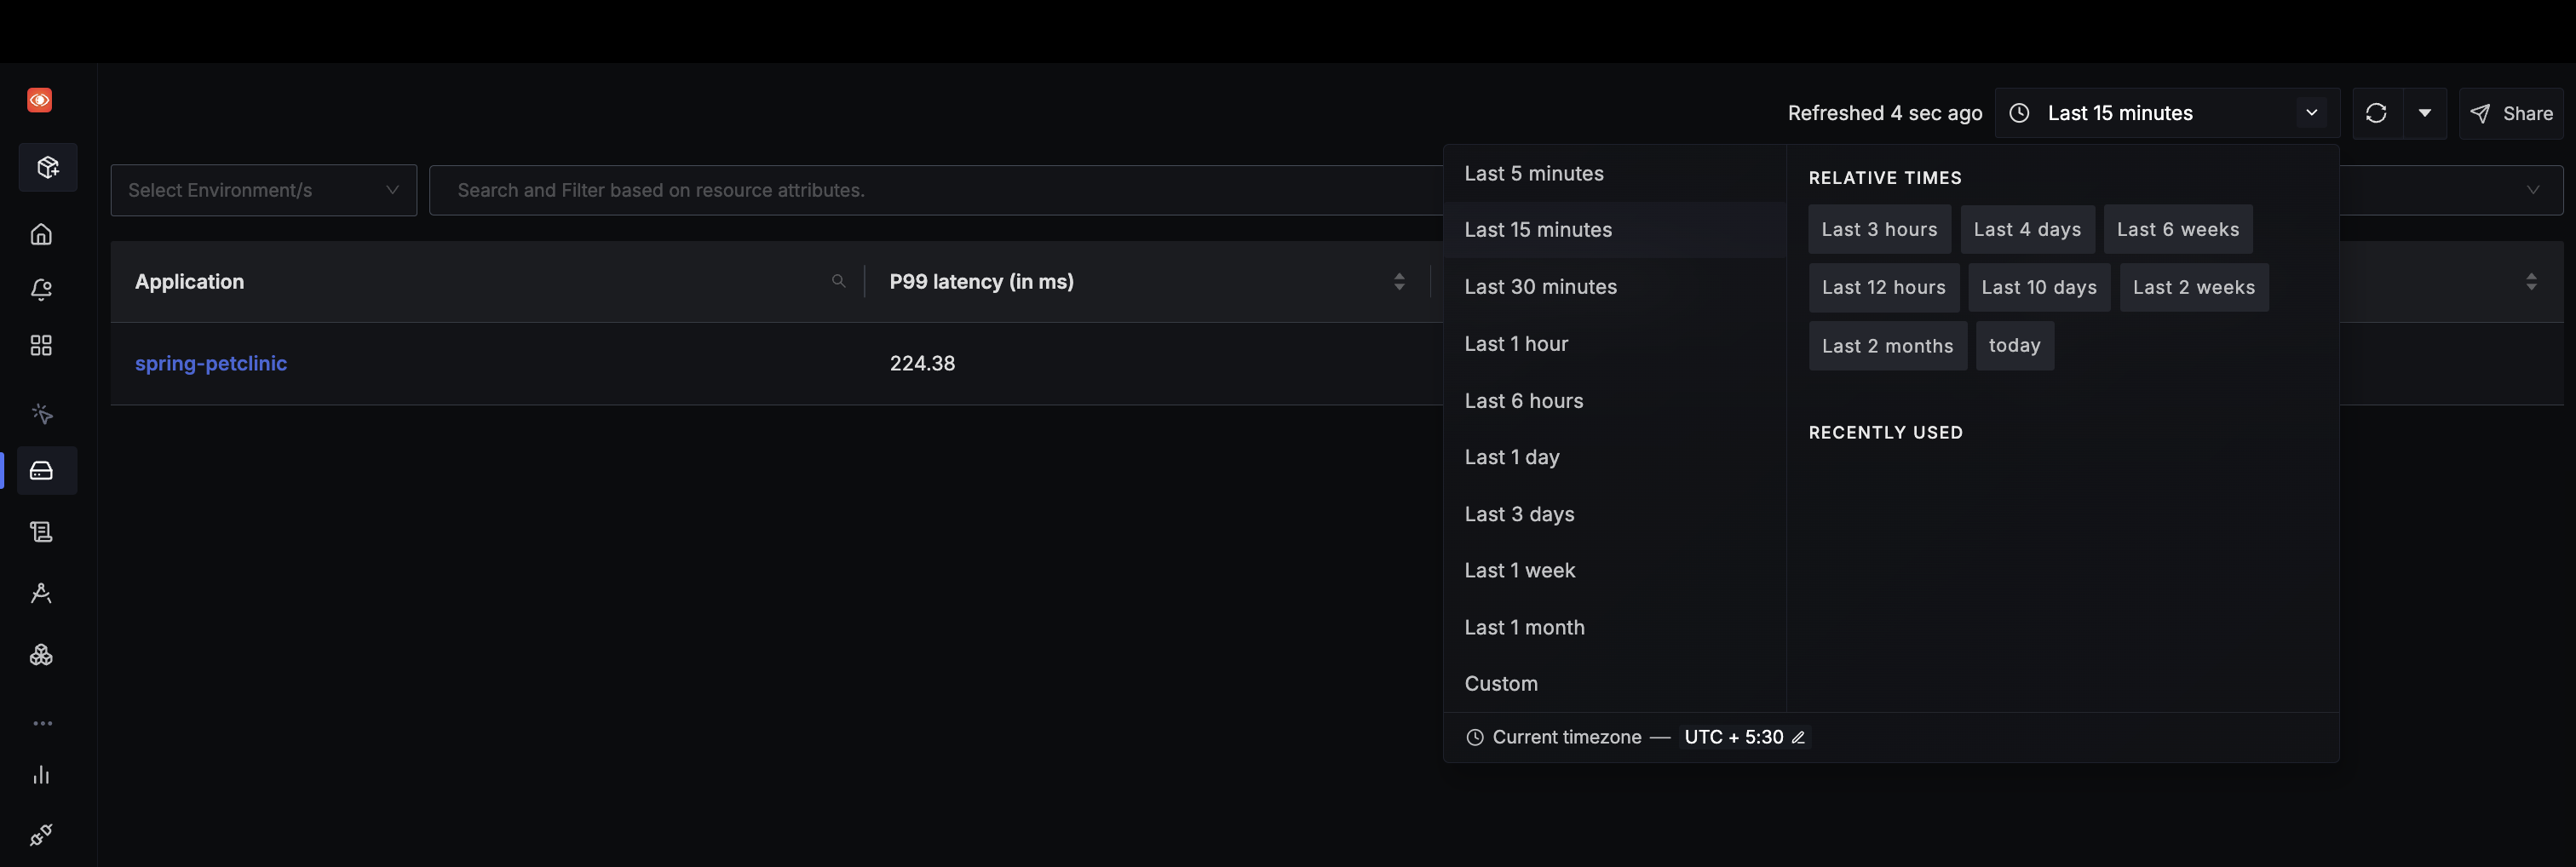Click the SigNoz logo icon

pyautogui.click(x=40, y=100)
